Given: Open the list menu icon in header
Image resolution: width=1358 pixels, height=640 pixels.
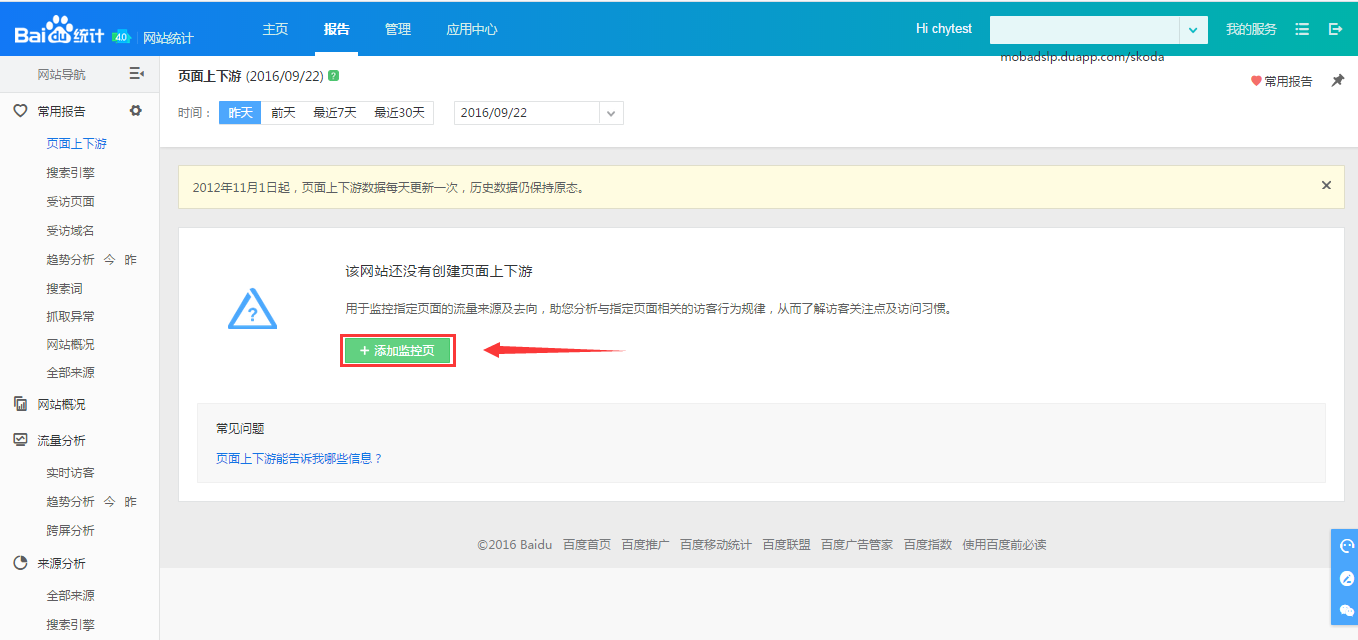Looking at the screenshot, I should point(1302,29).
